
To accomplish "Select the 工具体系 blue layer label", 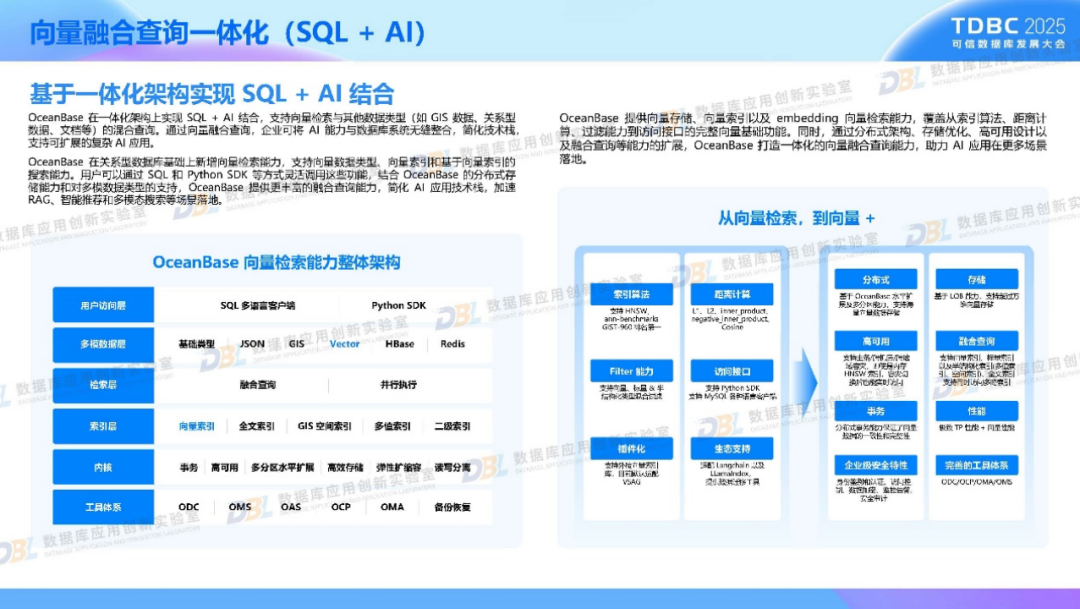I will click(103, 507).
